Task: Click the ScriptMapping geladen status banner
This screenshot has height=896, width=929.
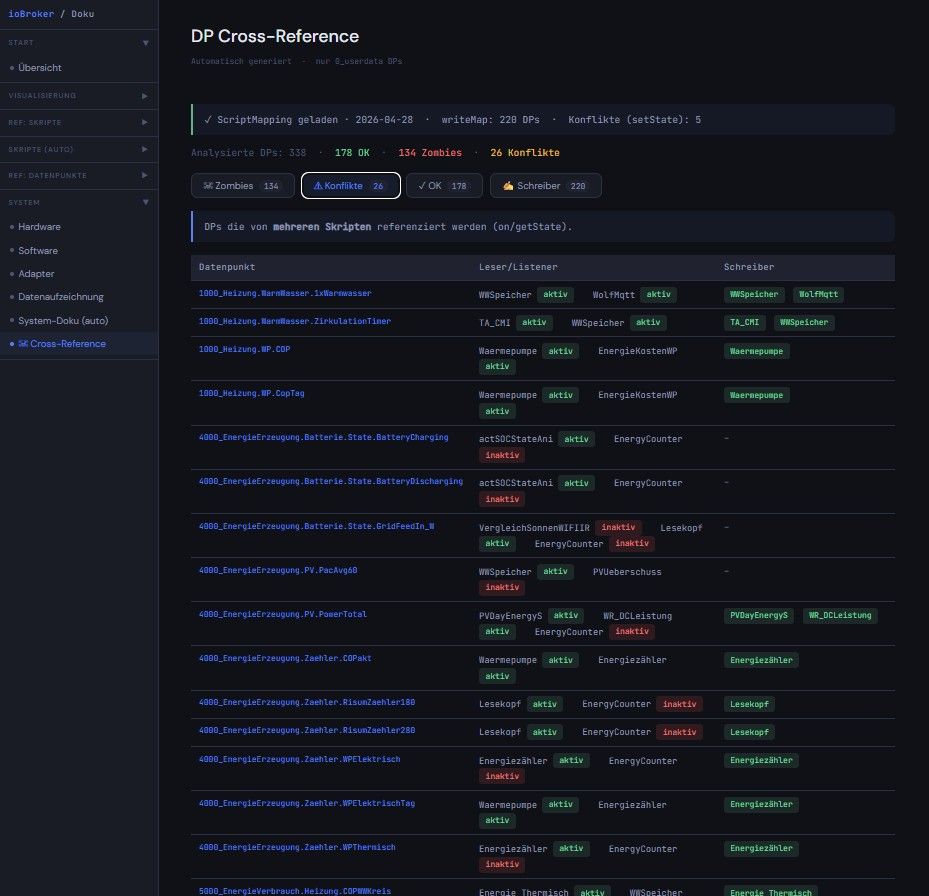Action: (543, 120)
